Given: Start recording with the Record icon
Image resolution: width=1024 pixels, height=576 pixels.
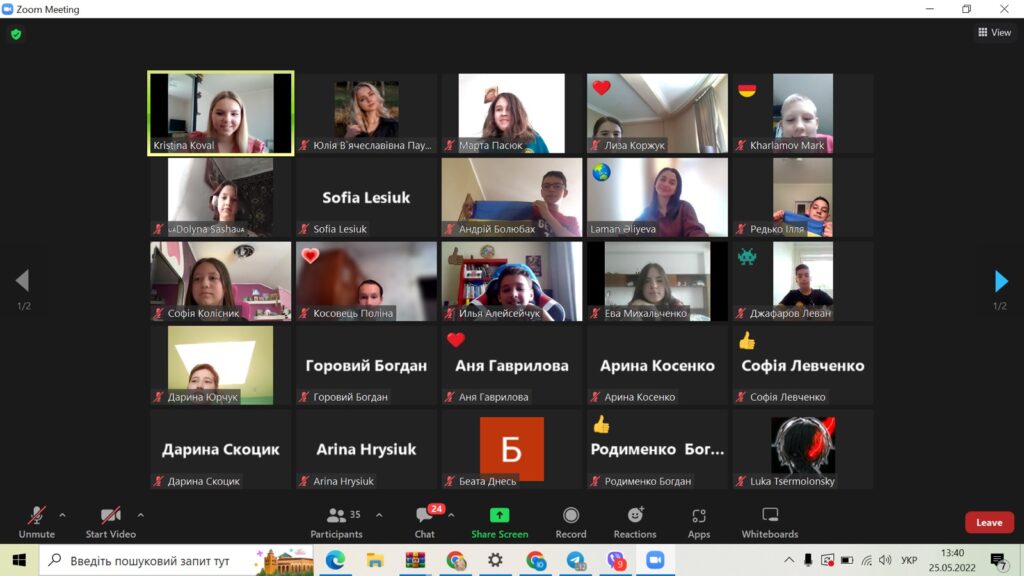Looking at the screenshot, I should point(570,520).
